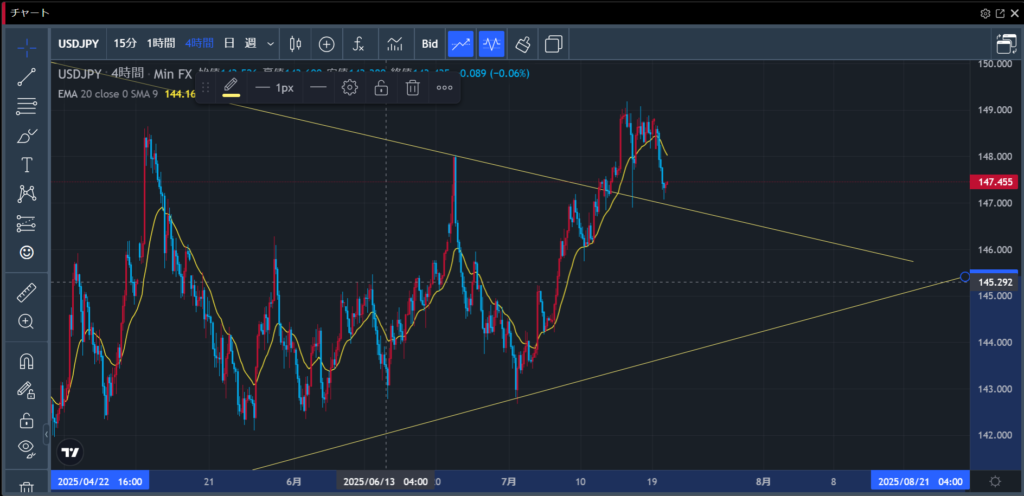Click the compare symbol plus icon
This screenshot has height=496, width=1024.
pyautogui.click(x=327, y=44)
